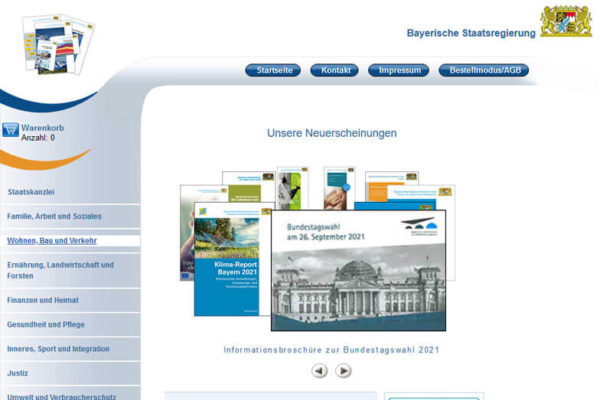Select Finanzen und Heimat category

click(43, 300)
